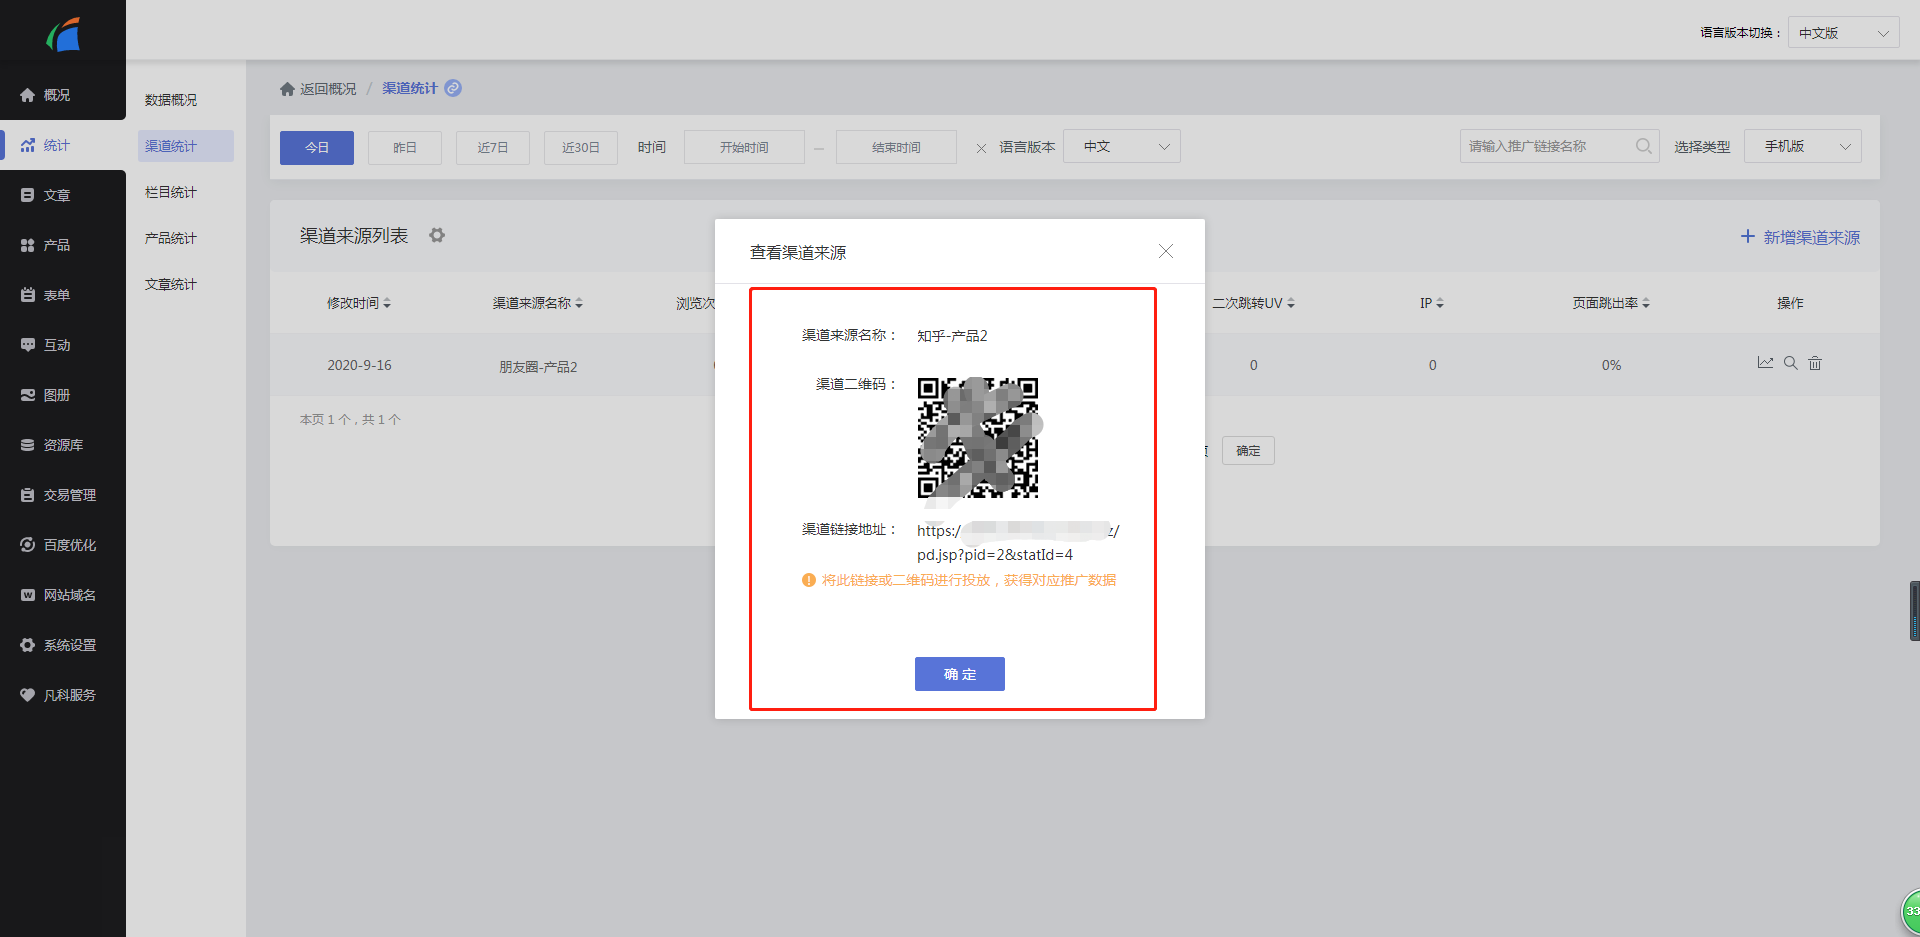Click channel name 知乎-产品2 in dialog
This screenshot has height=937, width=1920.
click(952, 336)
